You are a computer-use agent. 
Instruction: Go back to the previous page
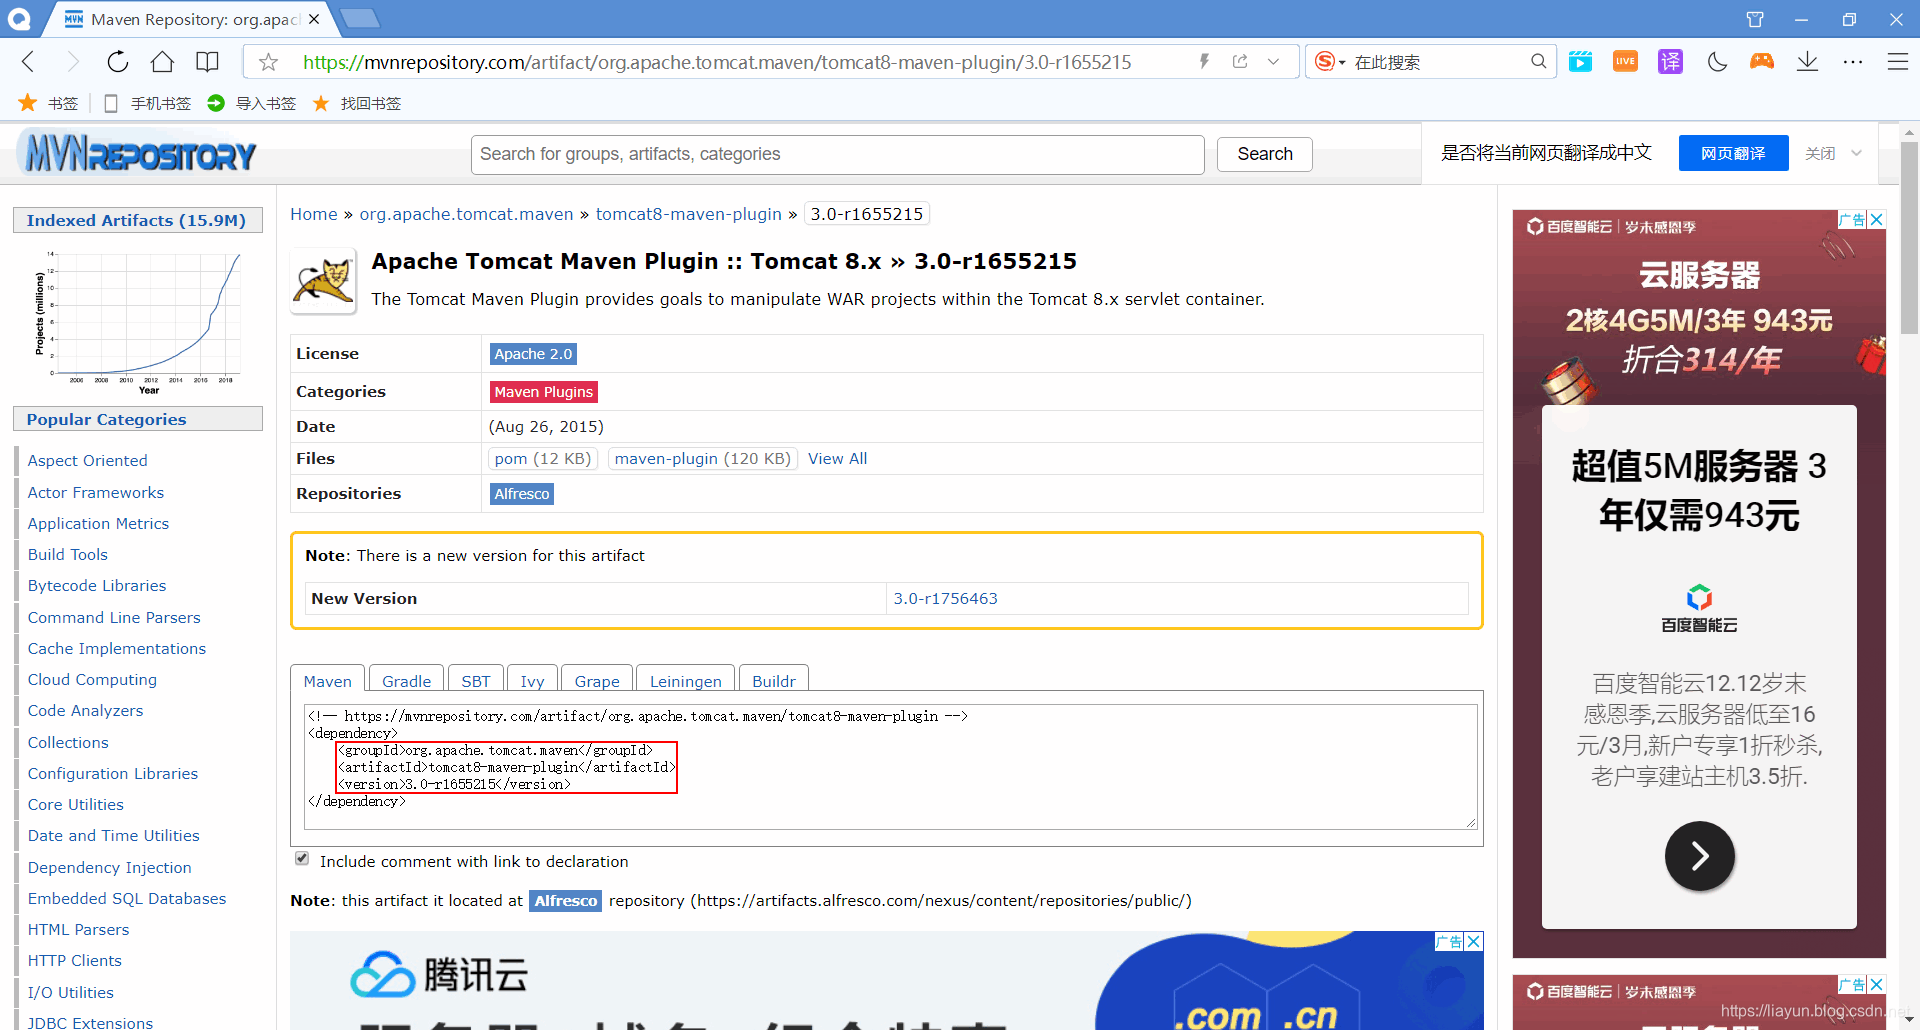pyautogui.click(x=28, y=62)
